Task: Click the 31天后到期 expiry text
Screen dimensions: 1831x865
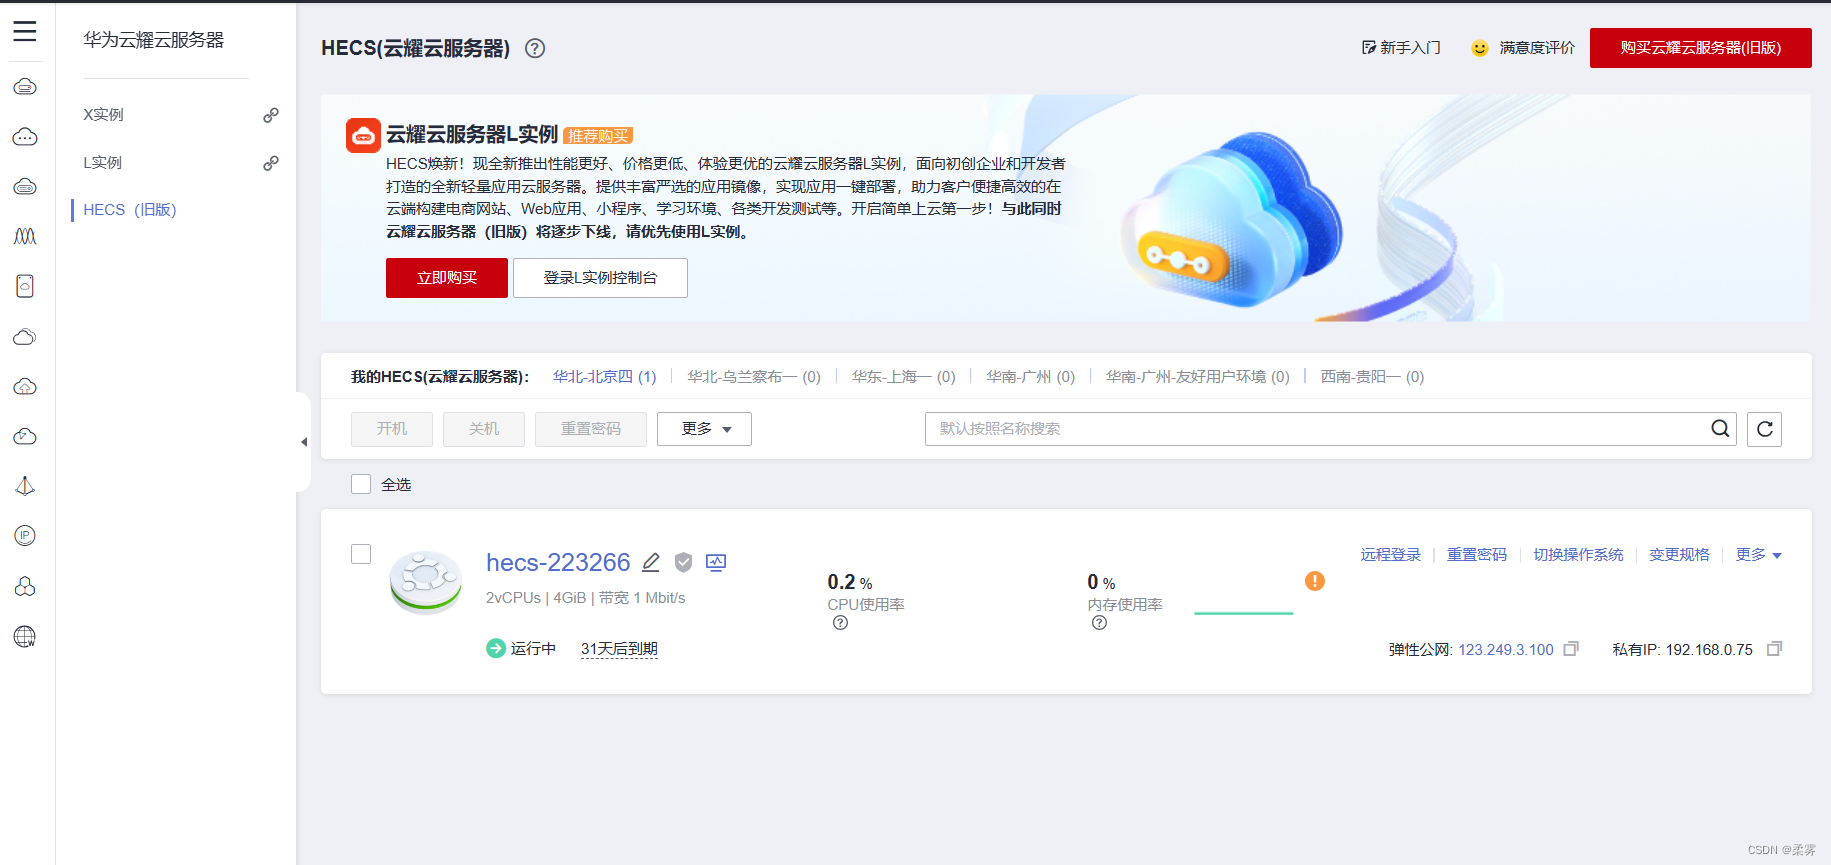Action: tap(619, 649)
